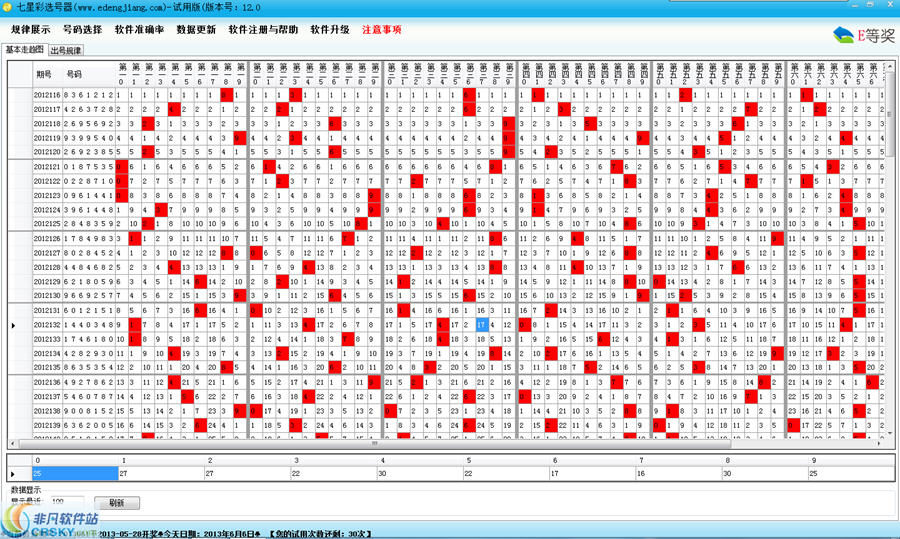Click the value 17 under column 6 in bottom table

pos(592,474)
